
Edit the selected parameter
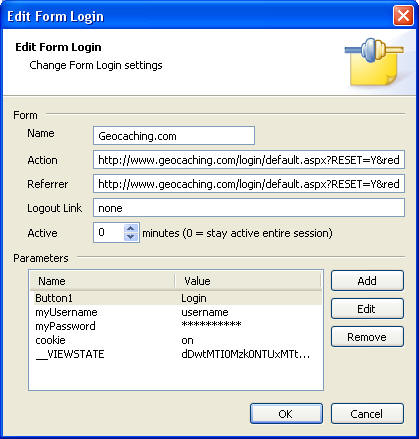[367, 309]
